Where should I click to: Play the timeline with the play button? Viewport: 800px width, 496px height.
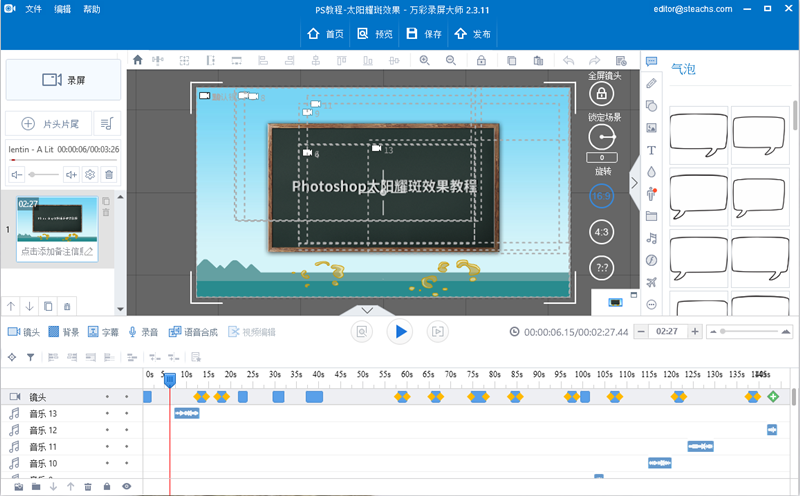[399, 331]
